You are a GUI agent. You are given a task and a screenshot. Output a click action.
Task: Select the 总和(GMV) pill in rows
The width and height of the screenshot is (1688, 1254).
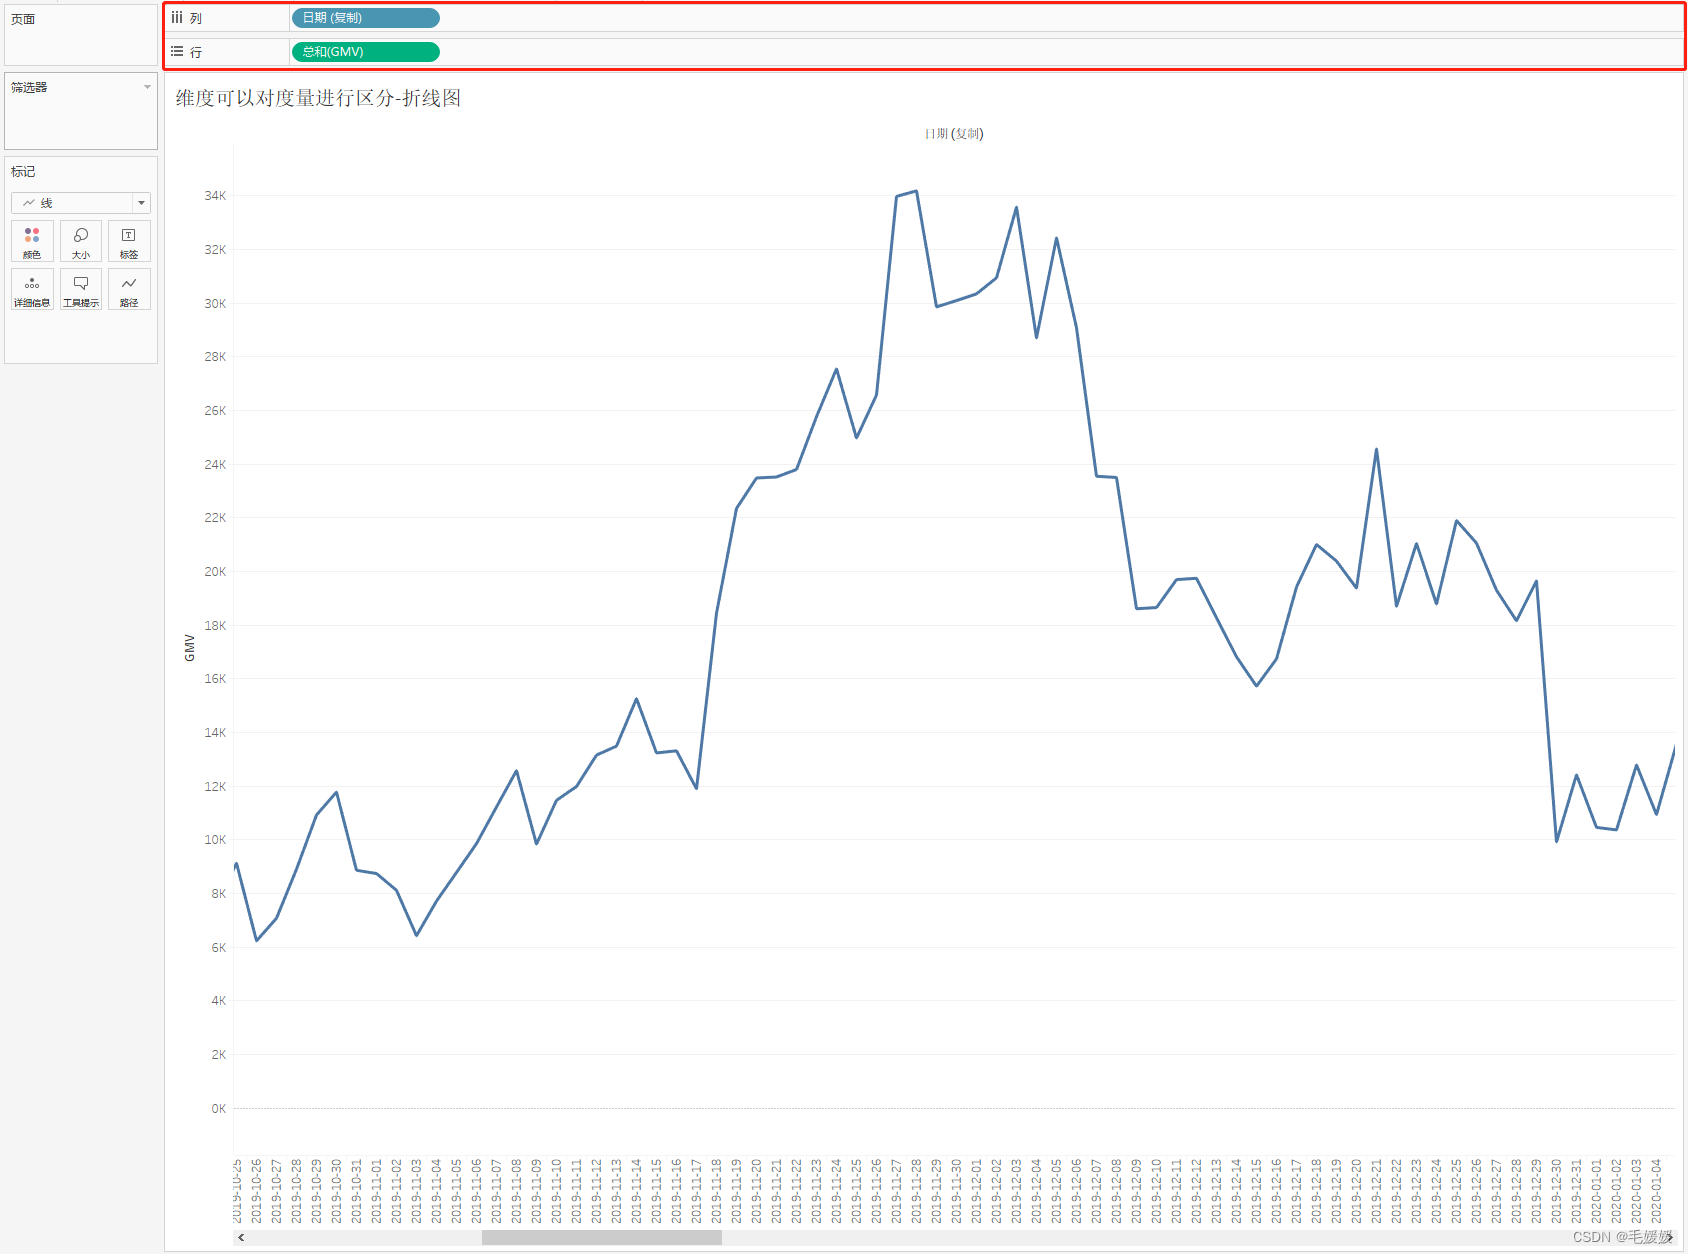pos(366,52)
